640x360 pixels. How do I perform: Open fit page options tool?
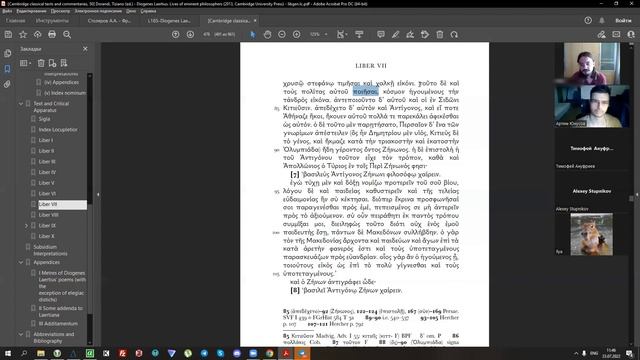coord(341,35)
